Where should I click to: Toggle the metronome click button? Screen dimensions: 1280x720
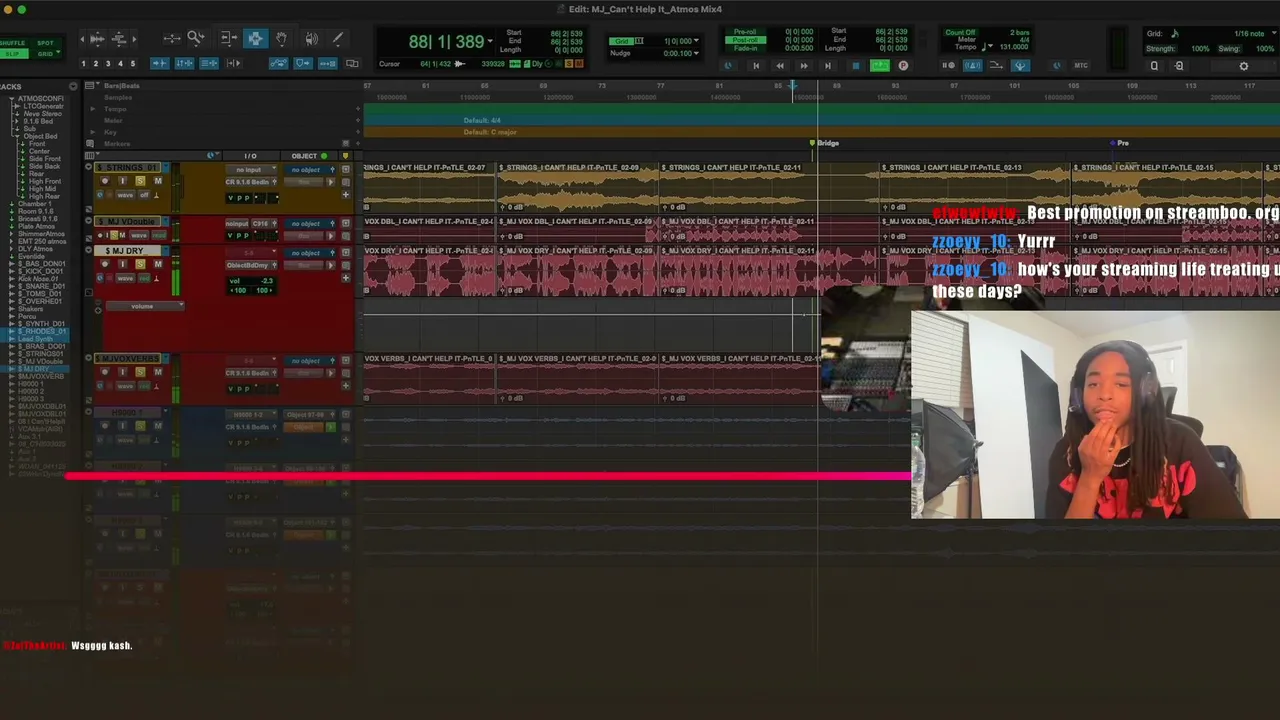click(972, 66)
